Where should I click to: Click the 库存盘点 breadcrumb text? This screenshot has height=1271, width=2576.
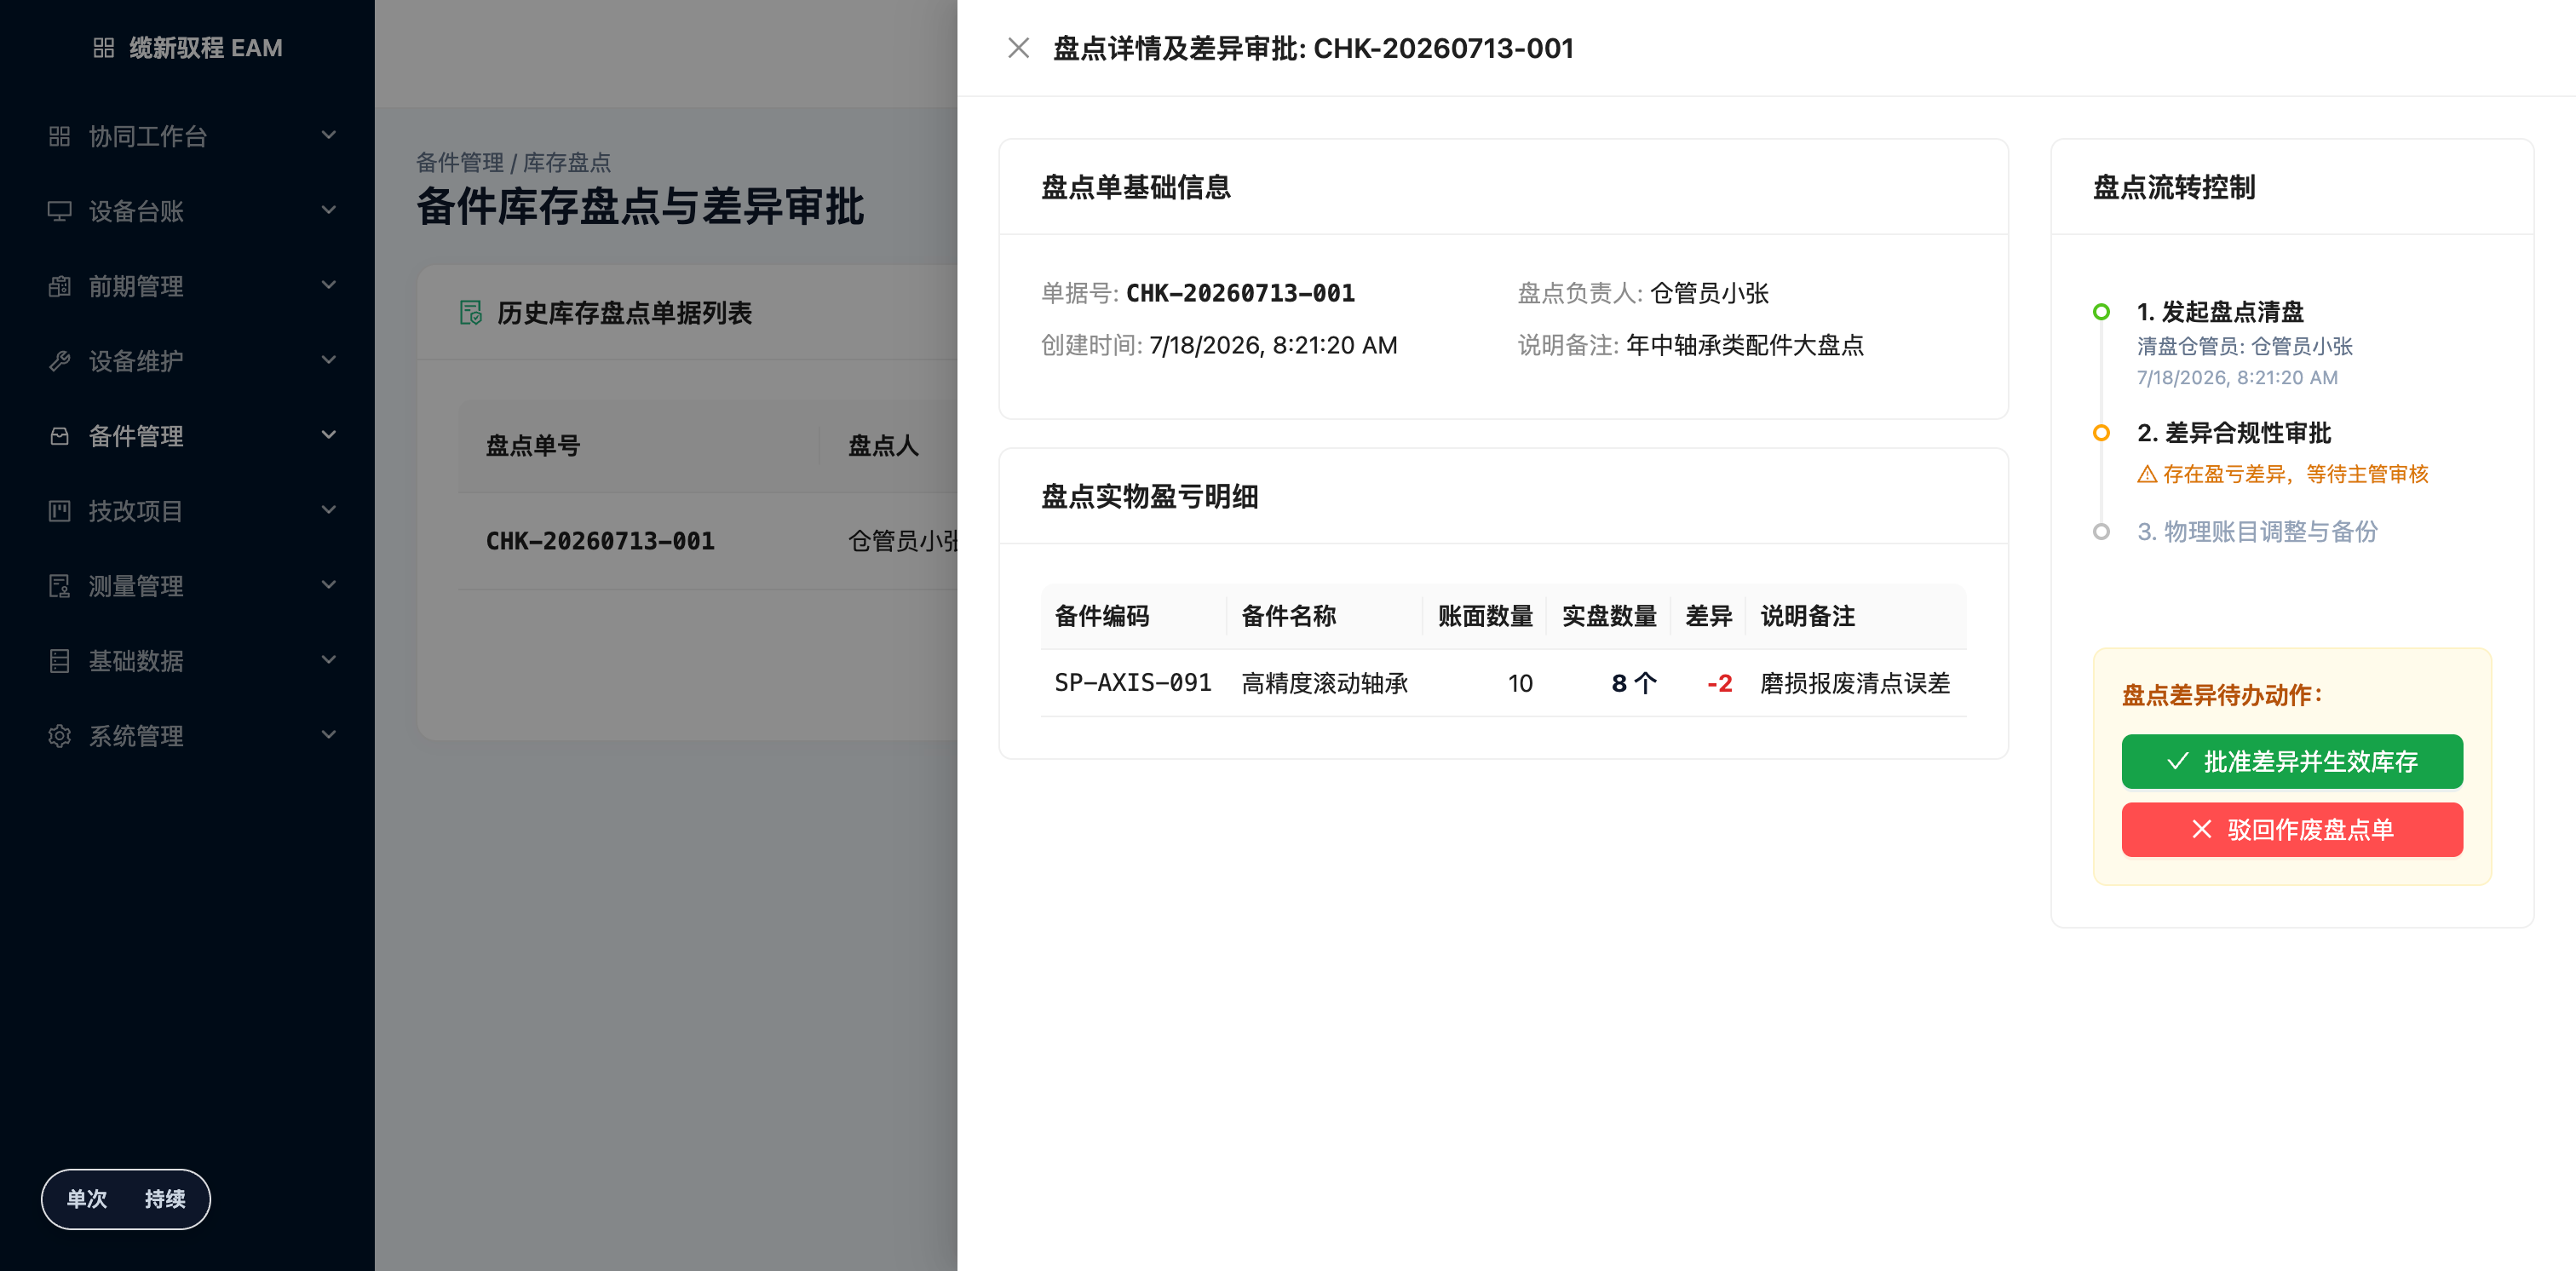[567, 162]
